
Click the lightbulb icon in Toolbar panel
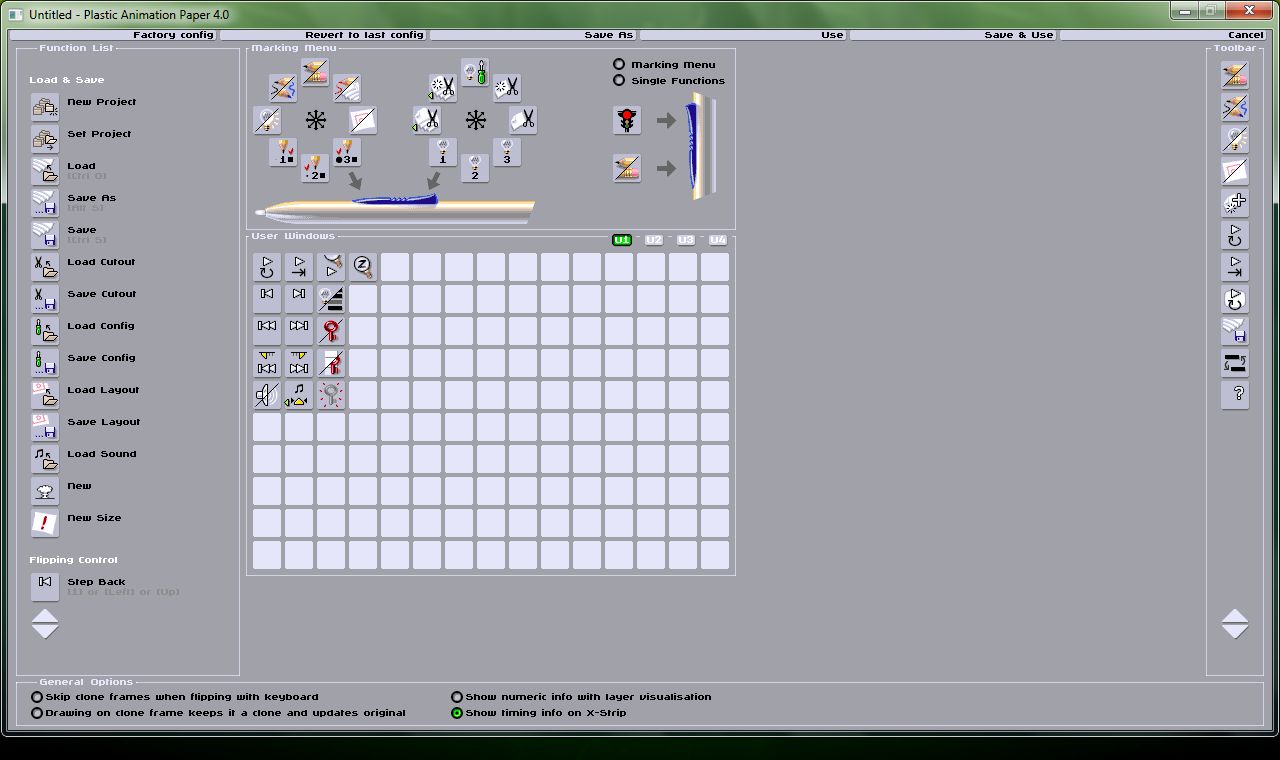tap(1235, 139)
